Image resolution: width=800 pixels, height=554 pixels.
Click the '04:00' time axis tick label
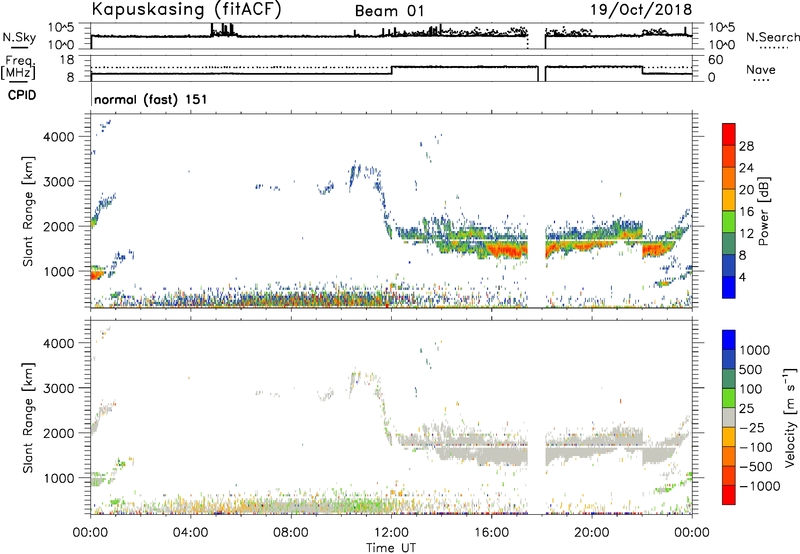point(190,533)
